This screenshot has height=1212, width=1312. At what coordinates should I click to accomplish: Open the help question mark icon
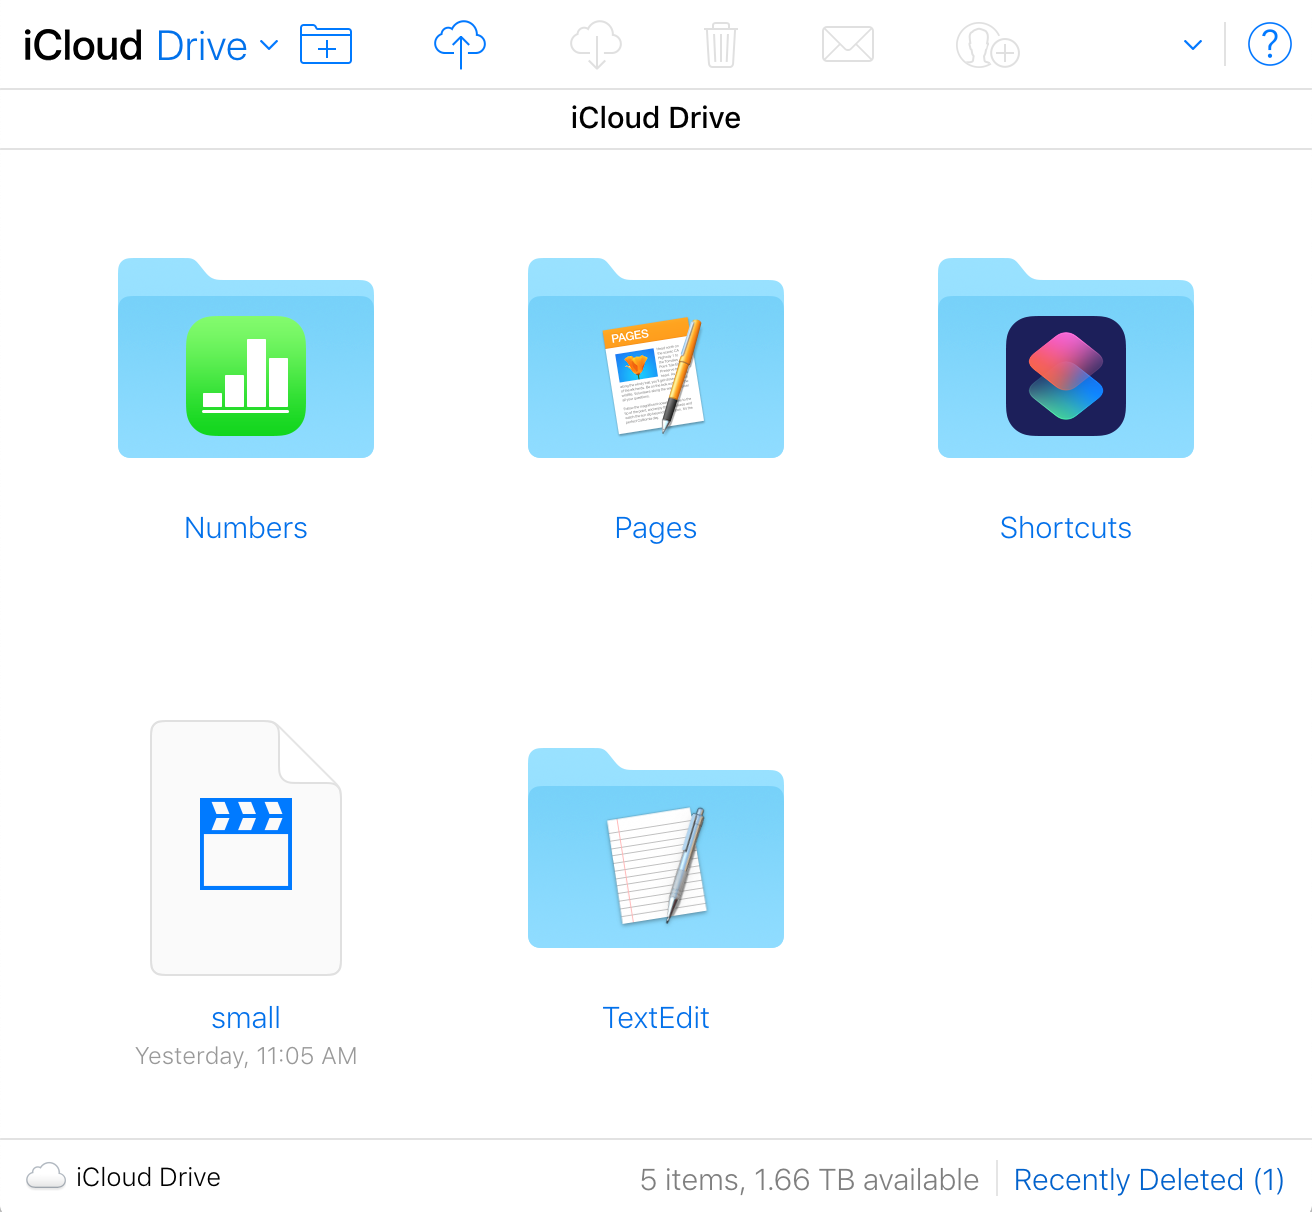[1269, 45]
